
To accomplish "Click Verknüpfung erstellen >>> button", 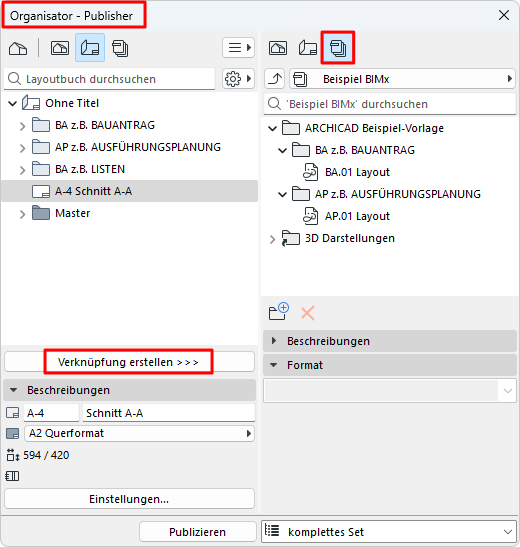I will (x=129, y=362).
